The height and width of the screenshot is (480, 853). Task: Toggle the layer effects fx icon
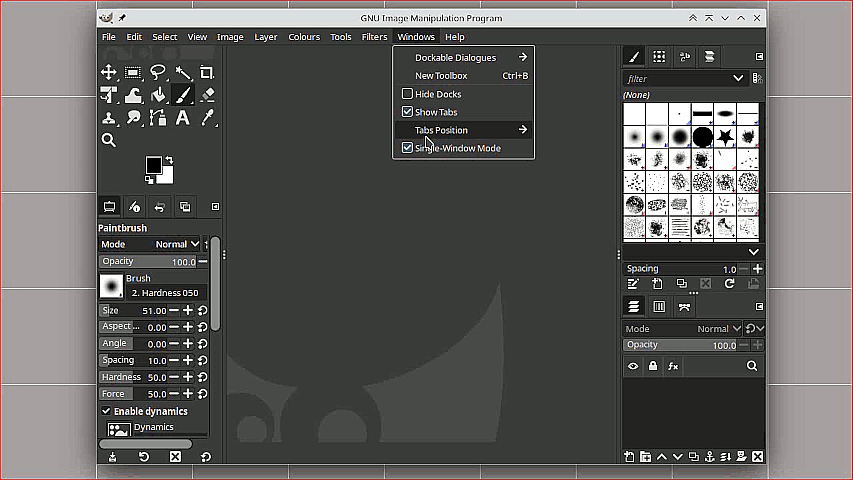pyautogui.click(x=673, y=366)
